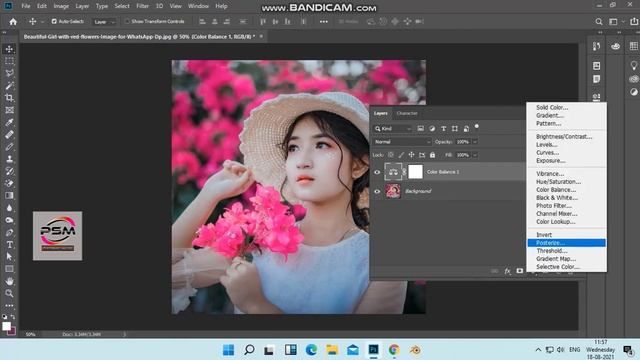Select the History Brush tool
Viewport: 640px width, 360px height.
click(9, 171)
